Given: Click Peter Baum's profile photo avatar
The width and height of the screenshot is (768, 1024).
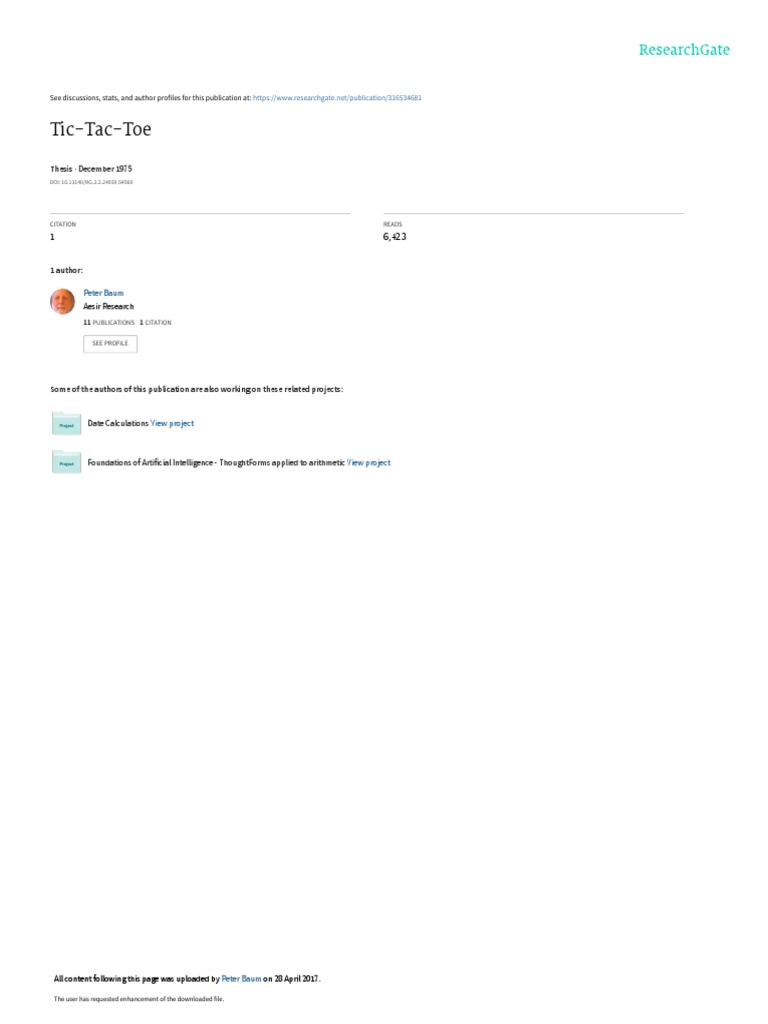Looking at the screenshot, I should click(x=63, y=302).
